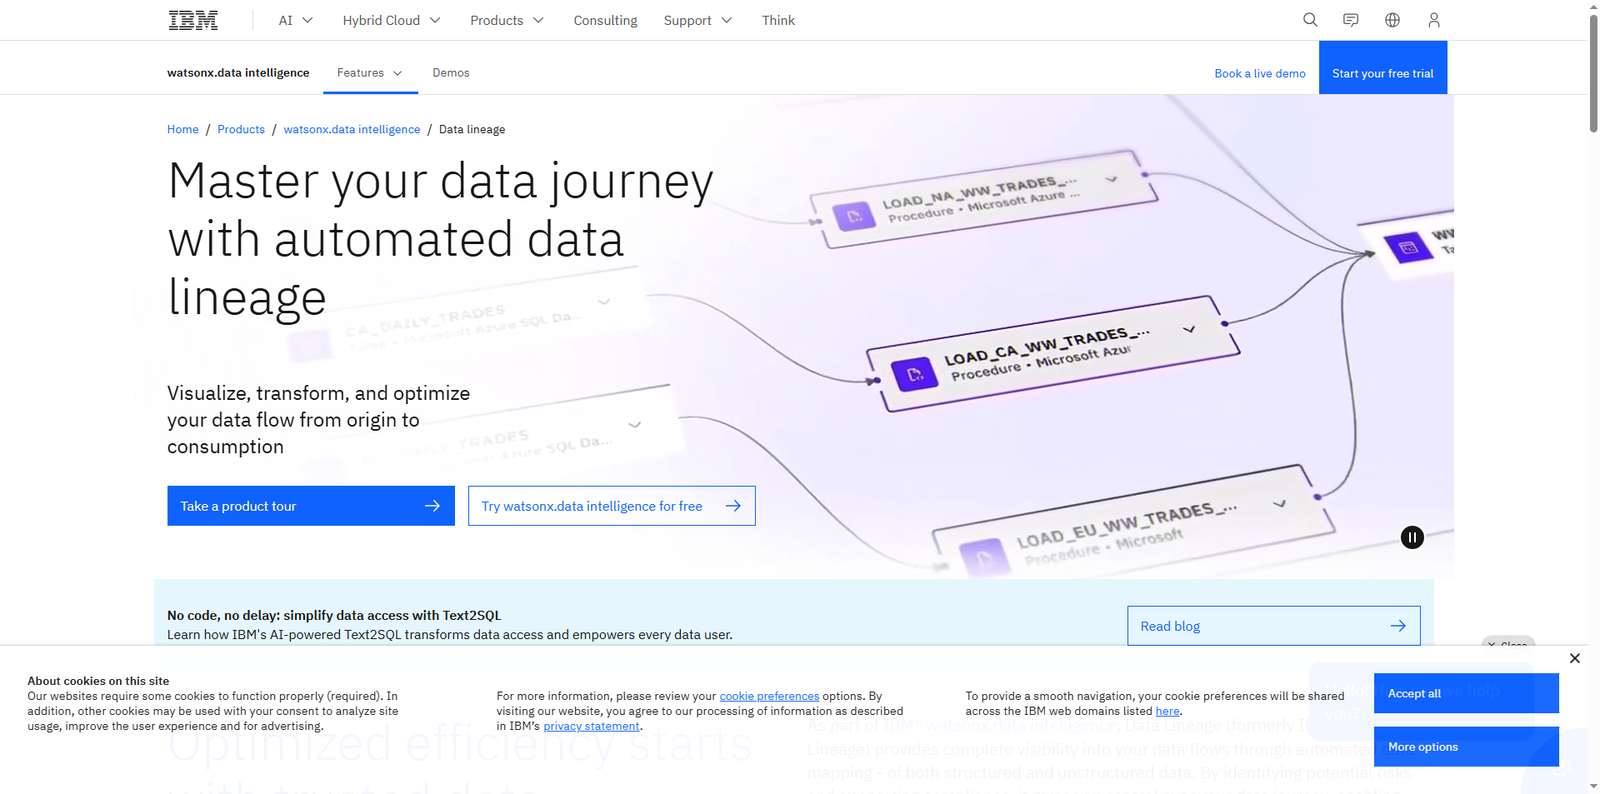Click the IBM logo

193,20
